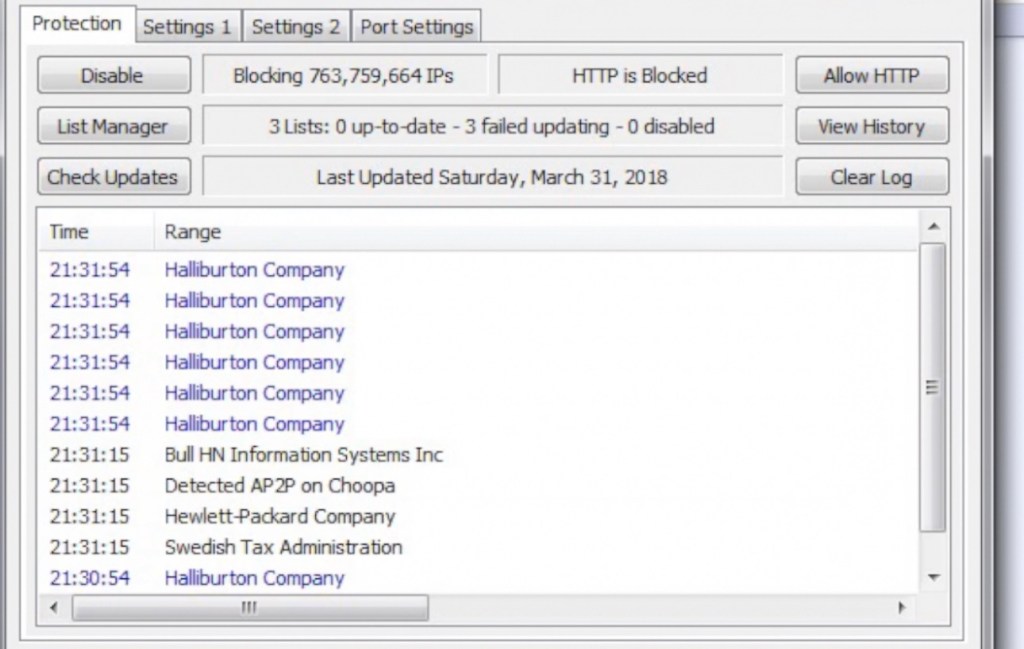Viewport: 1024px width, 649px height.
Task: Go to the Port Settings tab
Action: [x=417, y=27]
